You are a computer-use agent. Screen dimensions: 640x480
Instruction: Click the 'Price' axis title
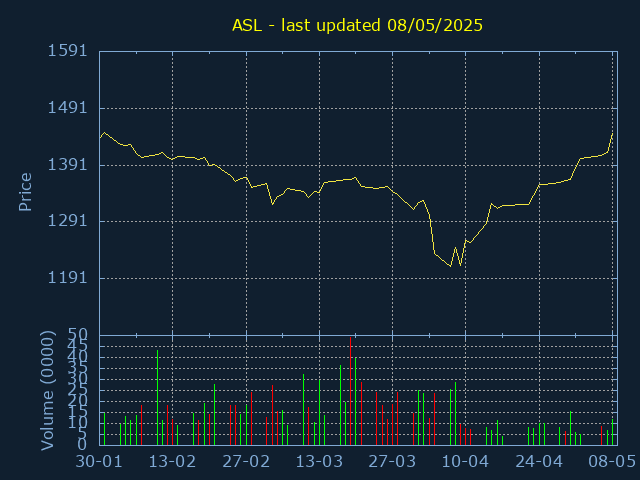[25, 192]
